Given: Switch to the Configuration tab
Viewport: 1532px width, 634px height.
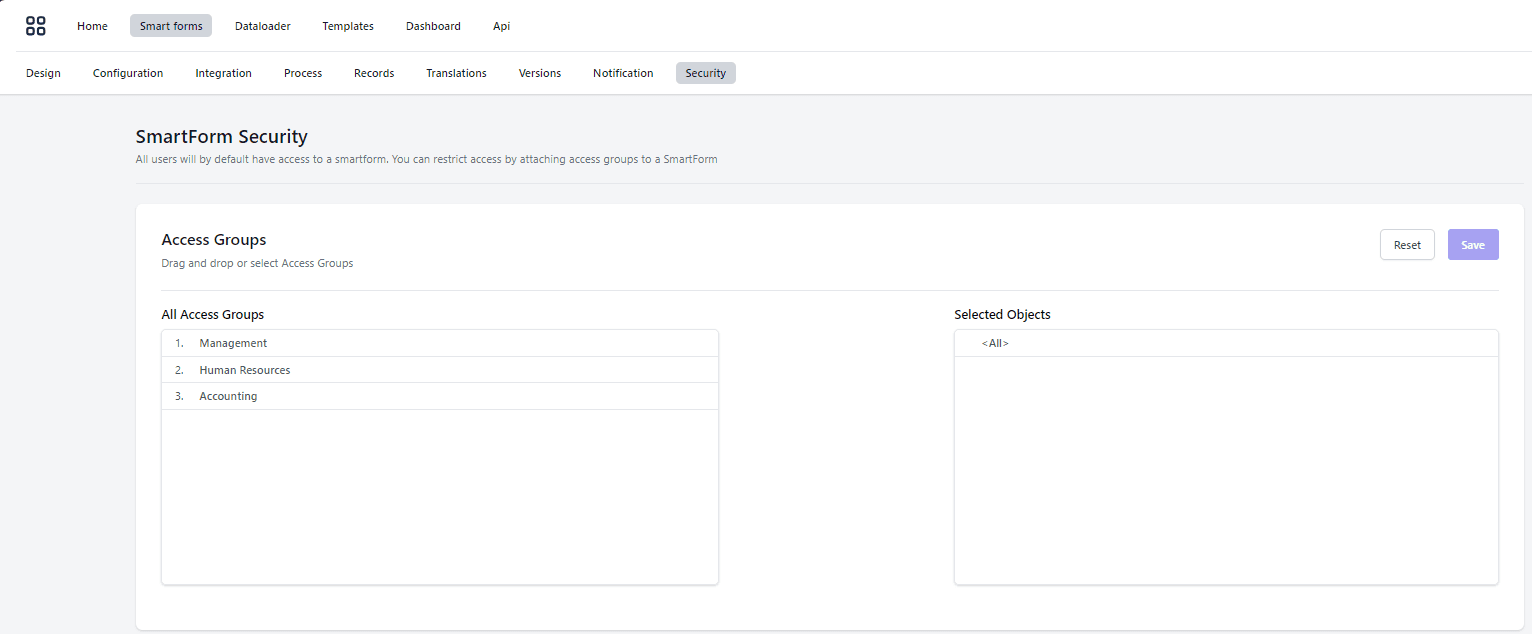Looking at the screenshot, I should (128, 73).
